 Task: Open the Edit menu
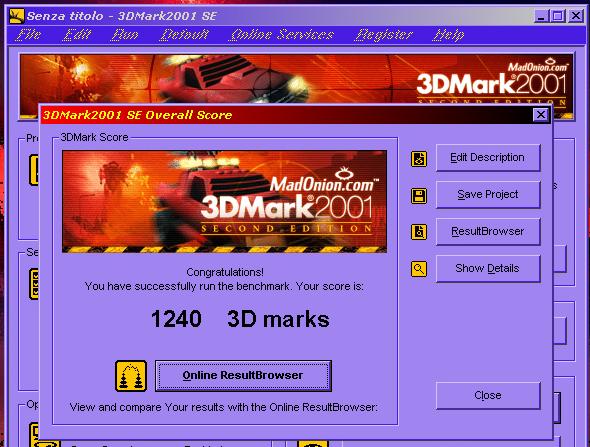(77, 35)
